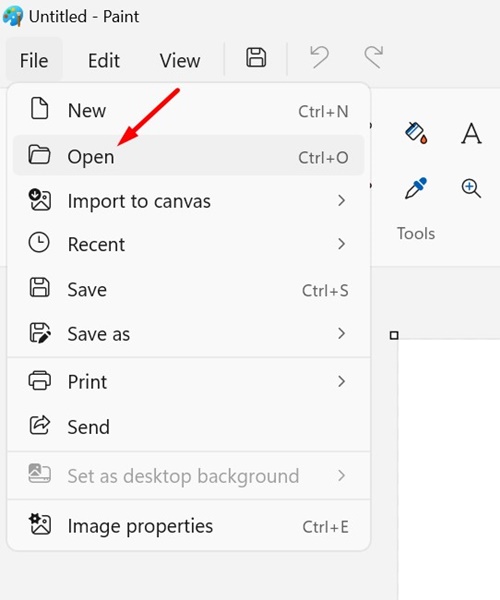Click the Paint app palette icon

(x=13, y=16)
